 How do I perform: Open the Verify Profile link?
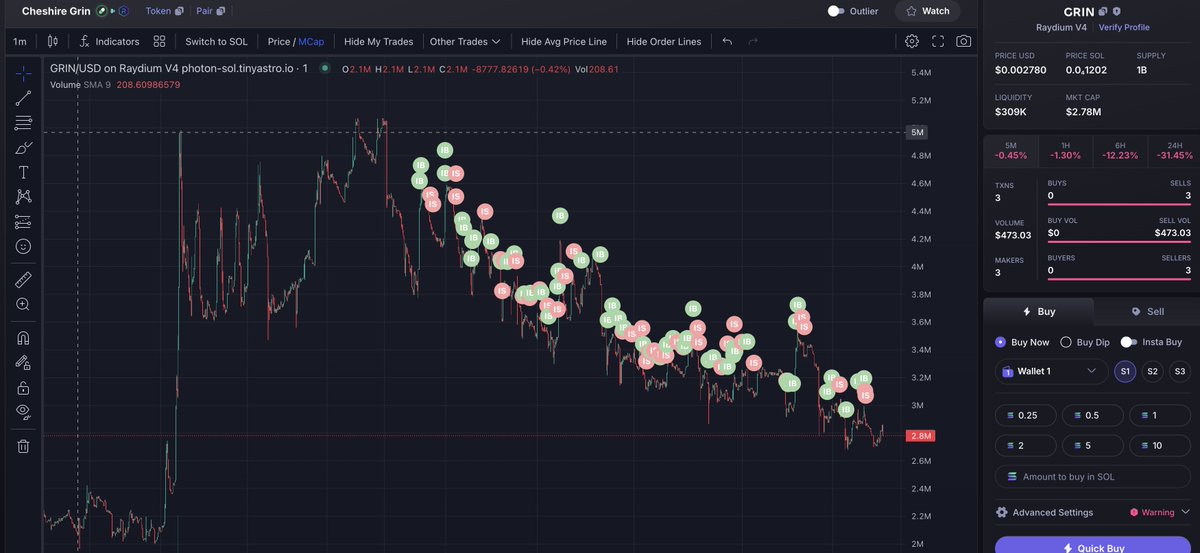click(x=1124, y=27)
